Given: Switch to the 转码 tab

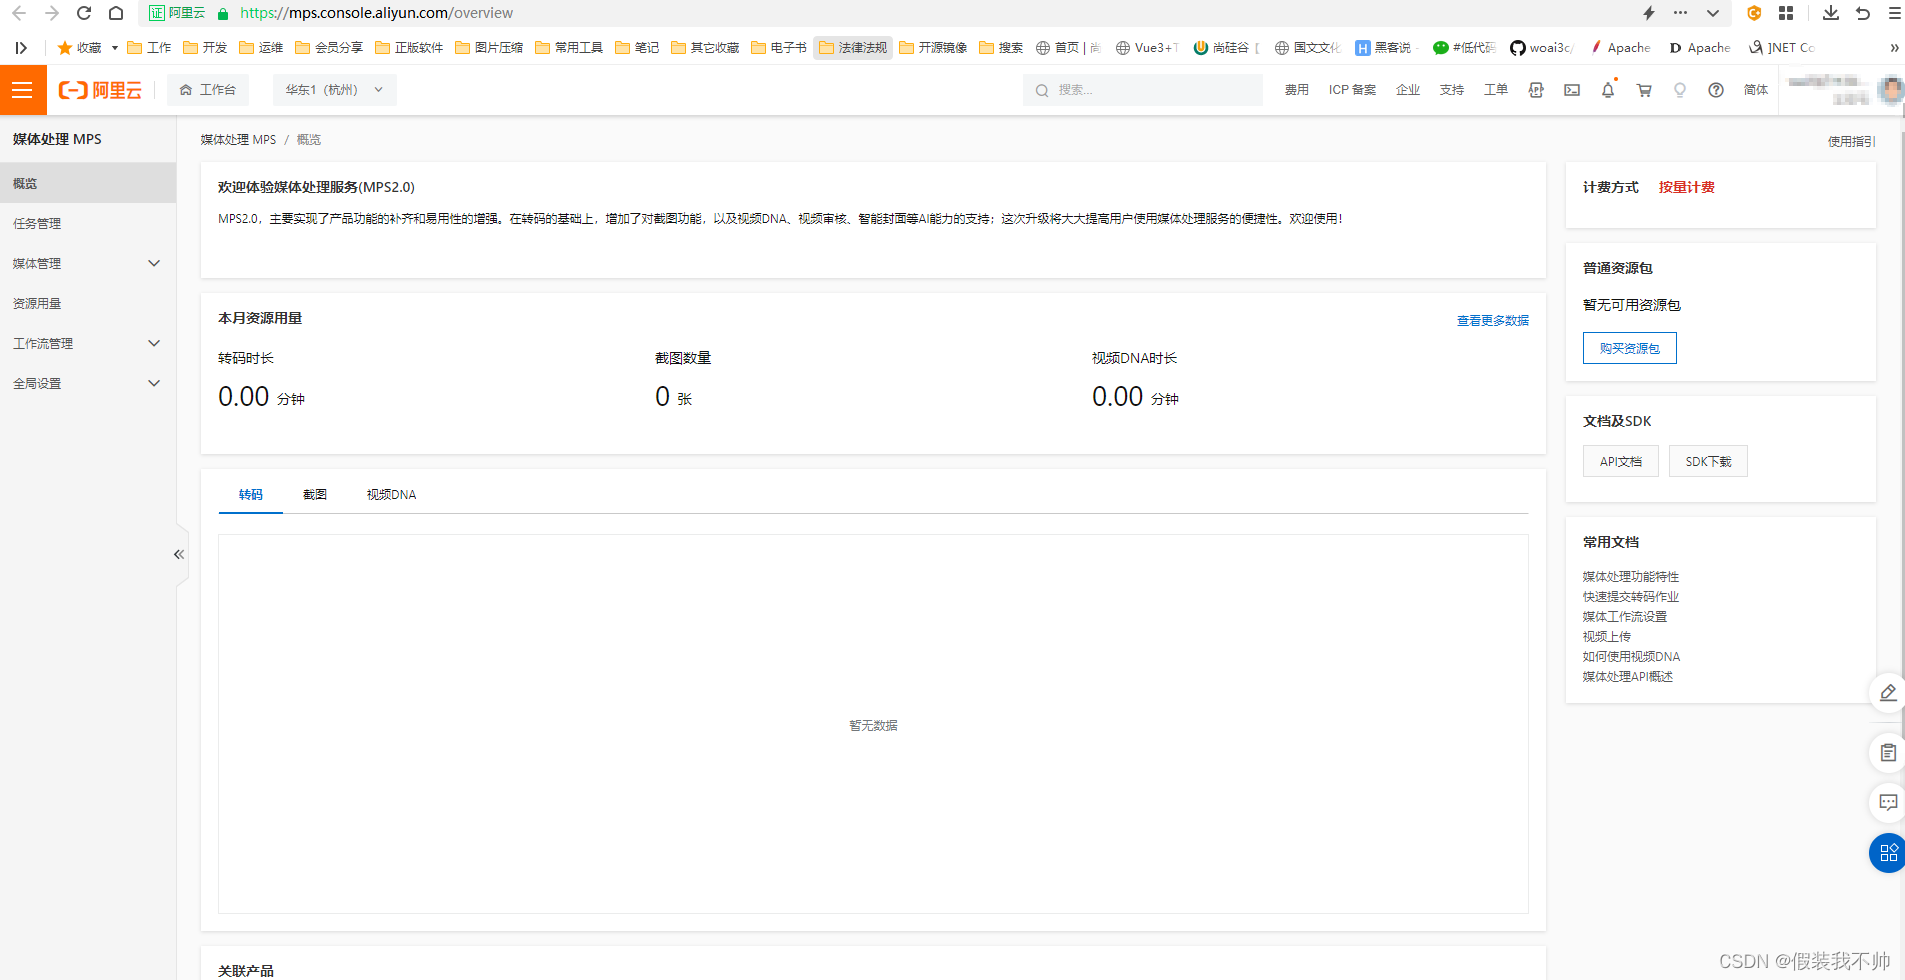Looking at the screenshot, I should pos(251,494).
